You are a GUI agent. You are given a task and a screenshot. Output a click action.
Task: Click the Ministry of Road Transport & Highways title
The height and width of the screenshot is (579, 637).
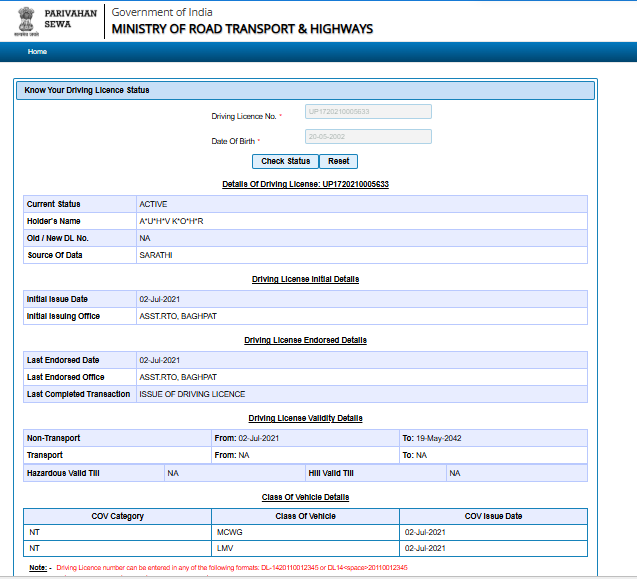pyautogui.click(x=242, y=29)
